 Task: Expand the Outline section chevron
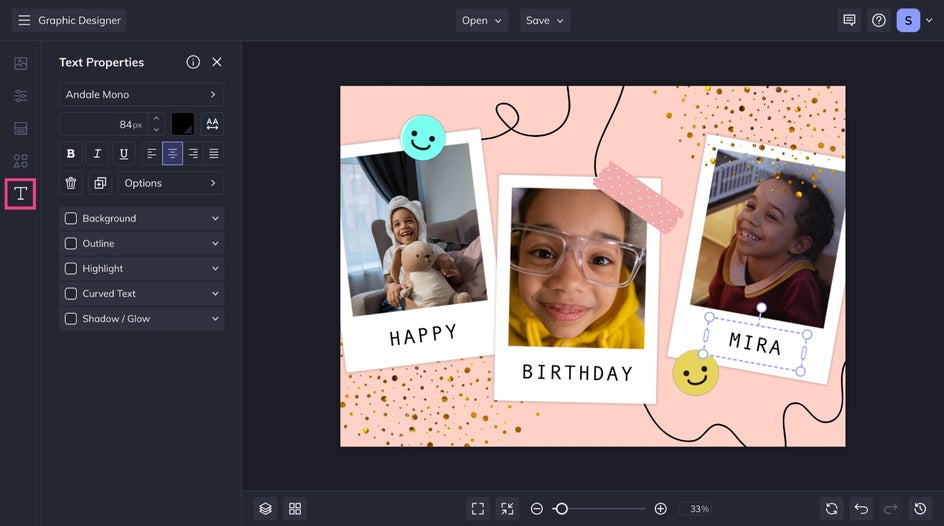[215, 244]
